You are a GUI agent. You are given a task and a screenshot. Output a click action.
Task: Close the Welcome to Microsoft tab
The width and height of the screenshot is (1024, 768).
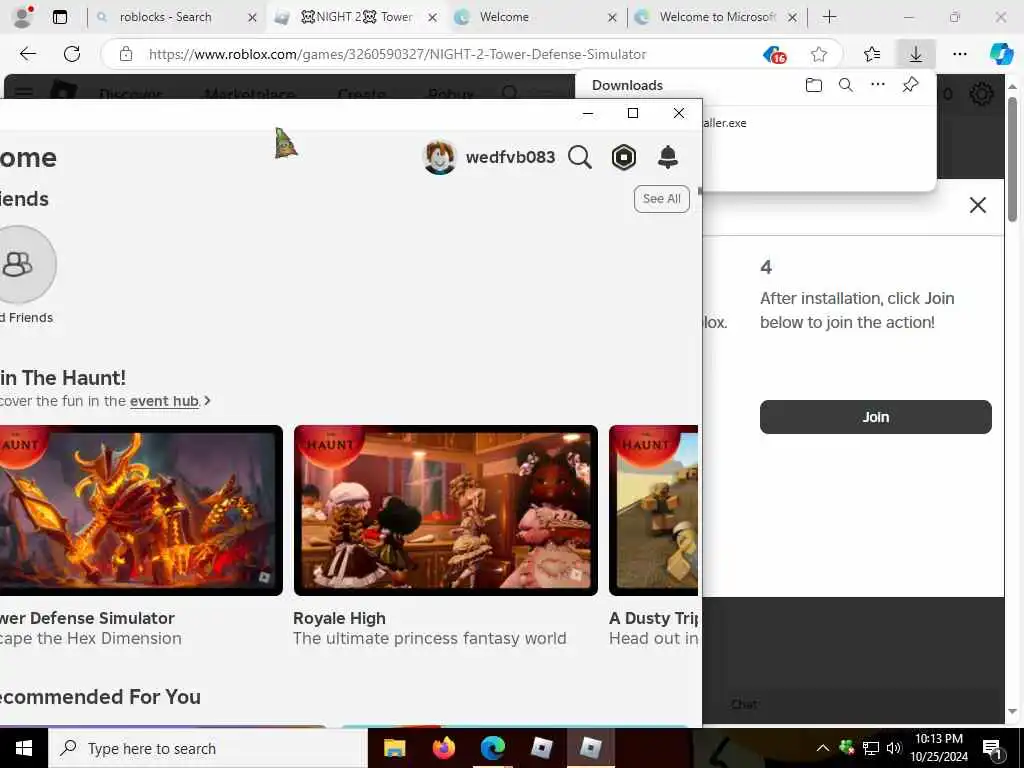point(792,18)
